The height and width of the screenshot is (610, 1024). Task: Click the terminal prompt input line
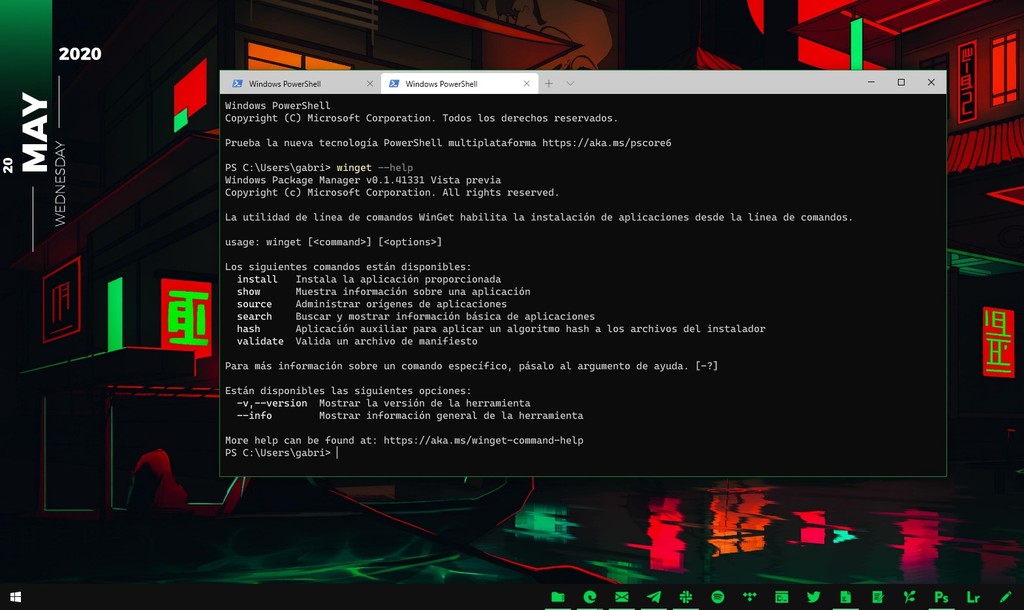(340, 452)
